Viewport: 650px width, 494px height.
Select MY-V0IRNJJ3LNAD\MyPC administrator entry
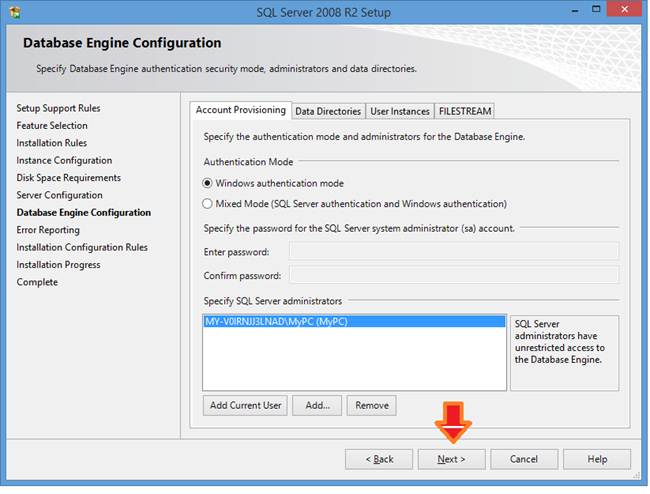point(354,321)
